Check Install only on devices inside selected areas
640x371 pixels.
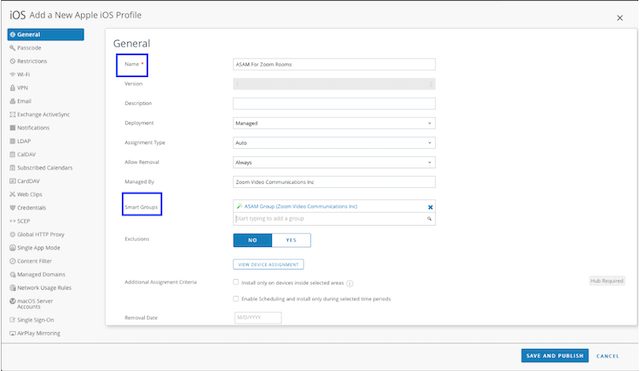pos(236,282)
